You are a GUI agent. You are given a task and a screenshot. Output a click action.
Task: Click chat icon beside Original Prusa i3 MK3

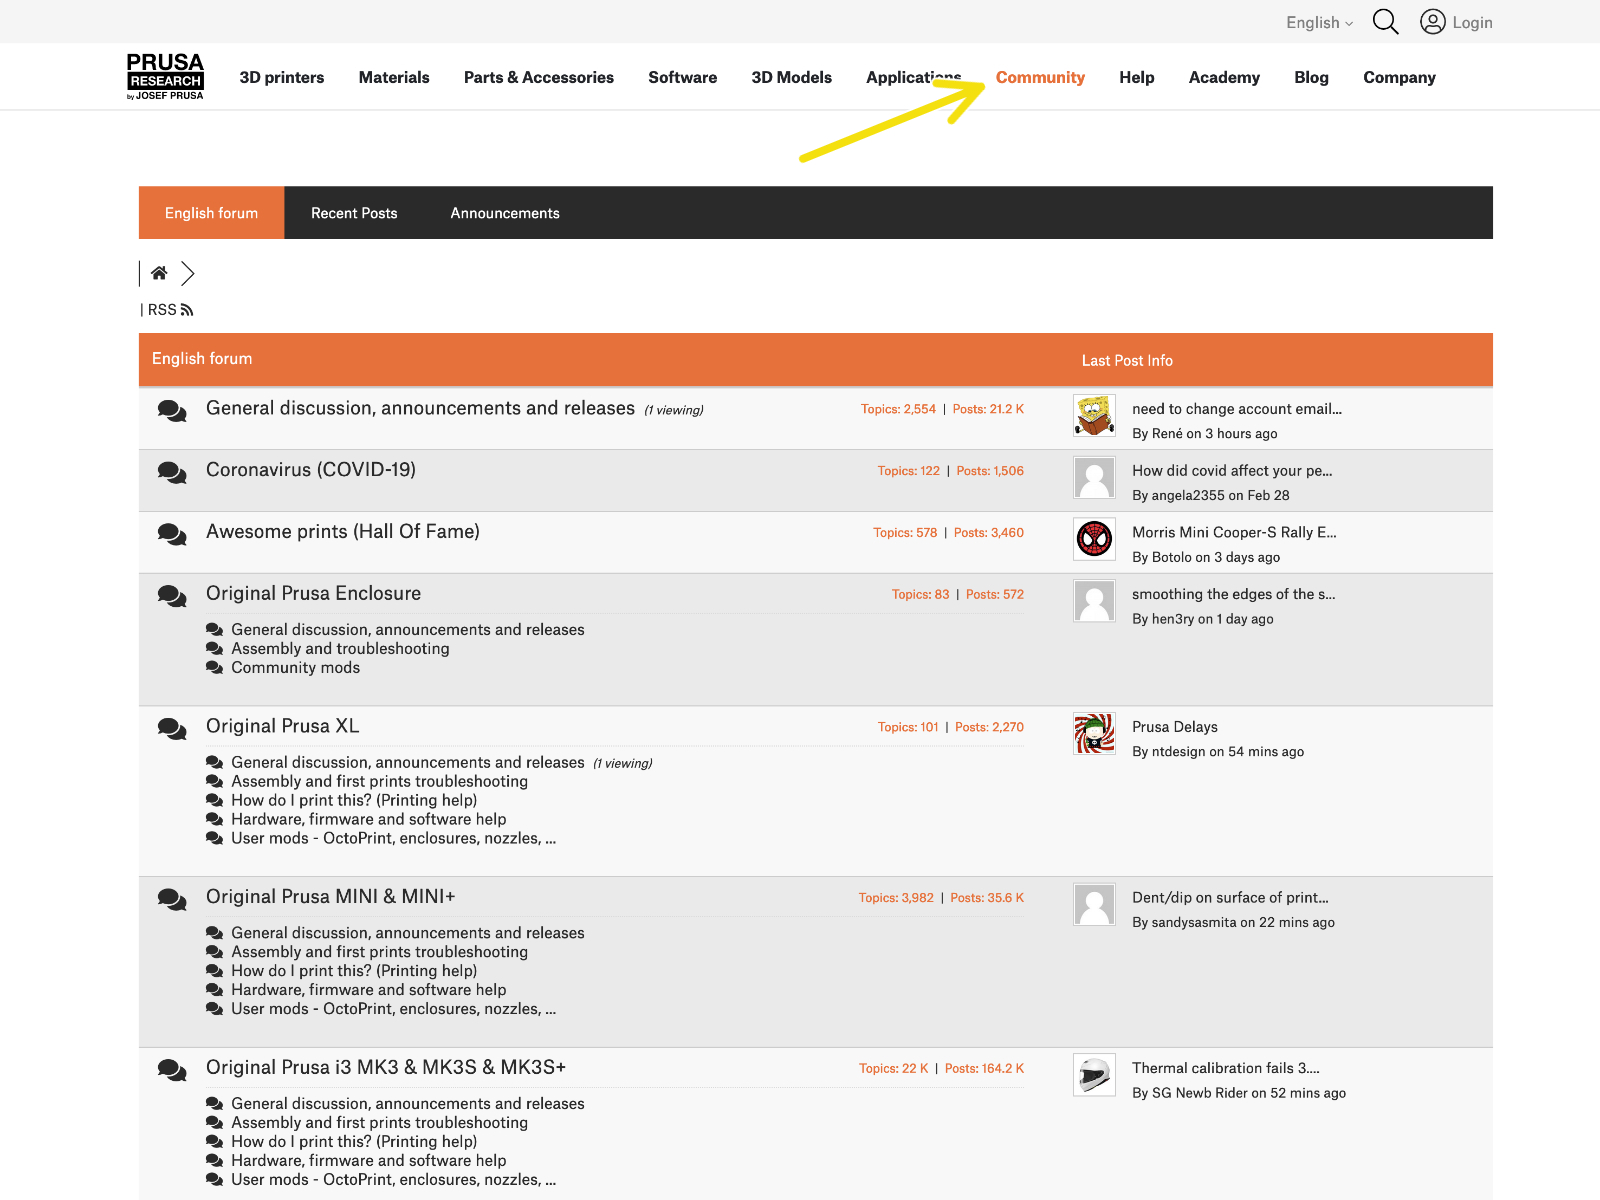point(172,1071)
